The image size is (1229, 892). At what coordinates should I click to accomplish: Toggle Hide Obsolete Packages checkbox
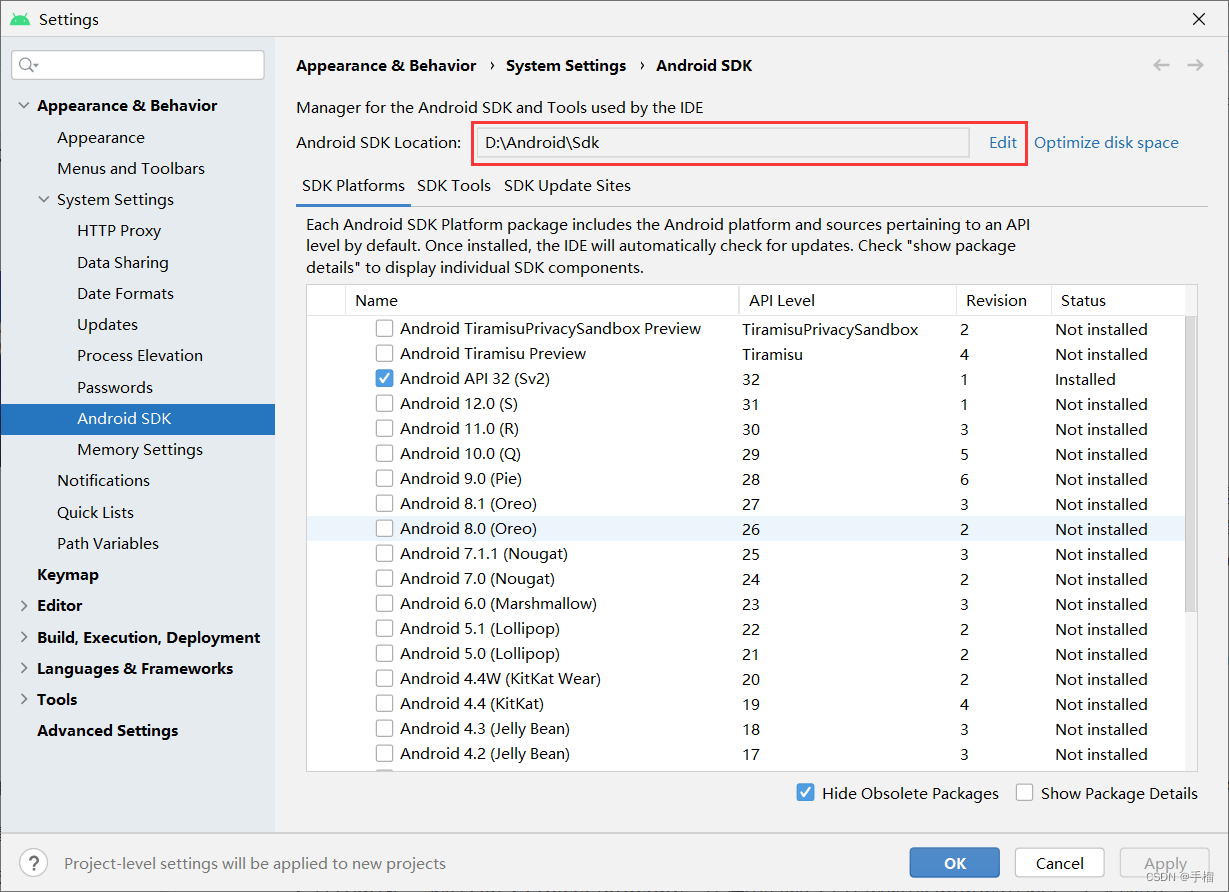coord(805,792)
